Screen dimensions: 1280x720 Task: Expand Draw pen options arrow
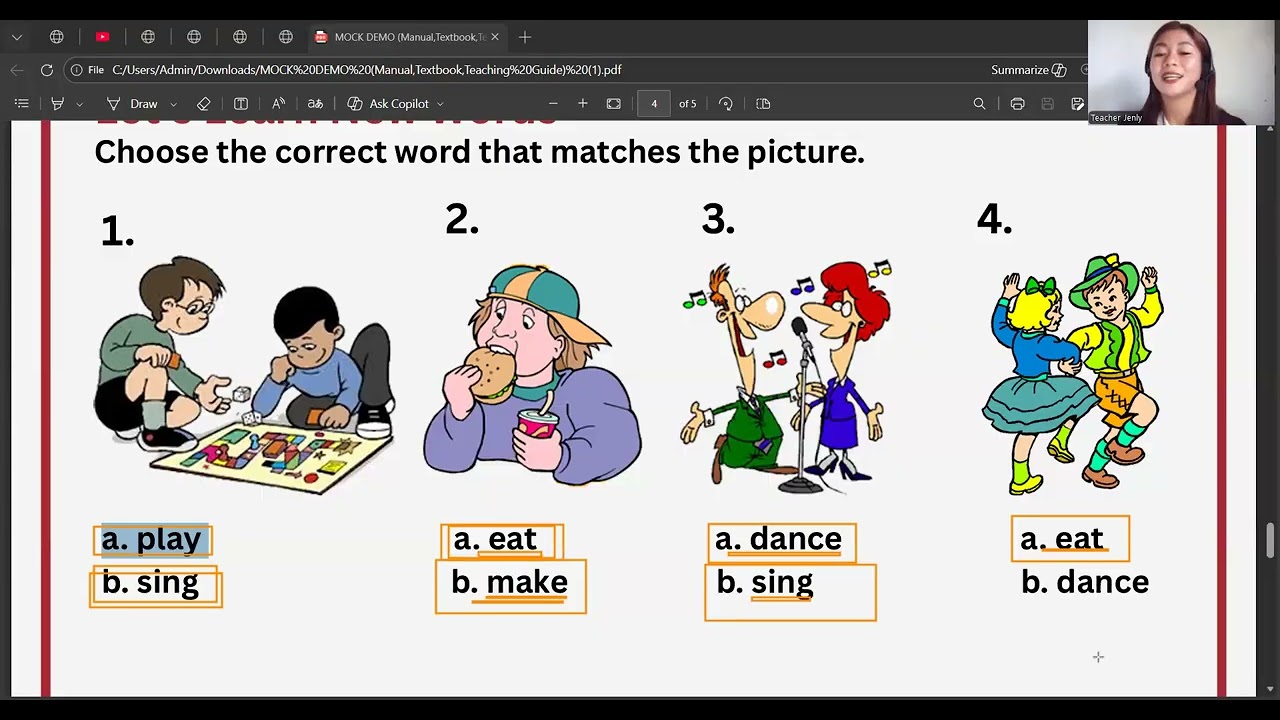tap(173, 104)
